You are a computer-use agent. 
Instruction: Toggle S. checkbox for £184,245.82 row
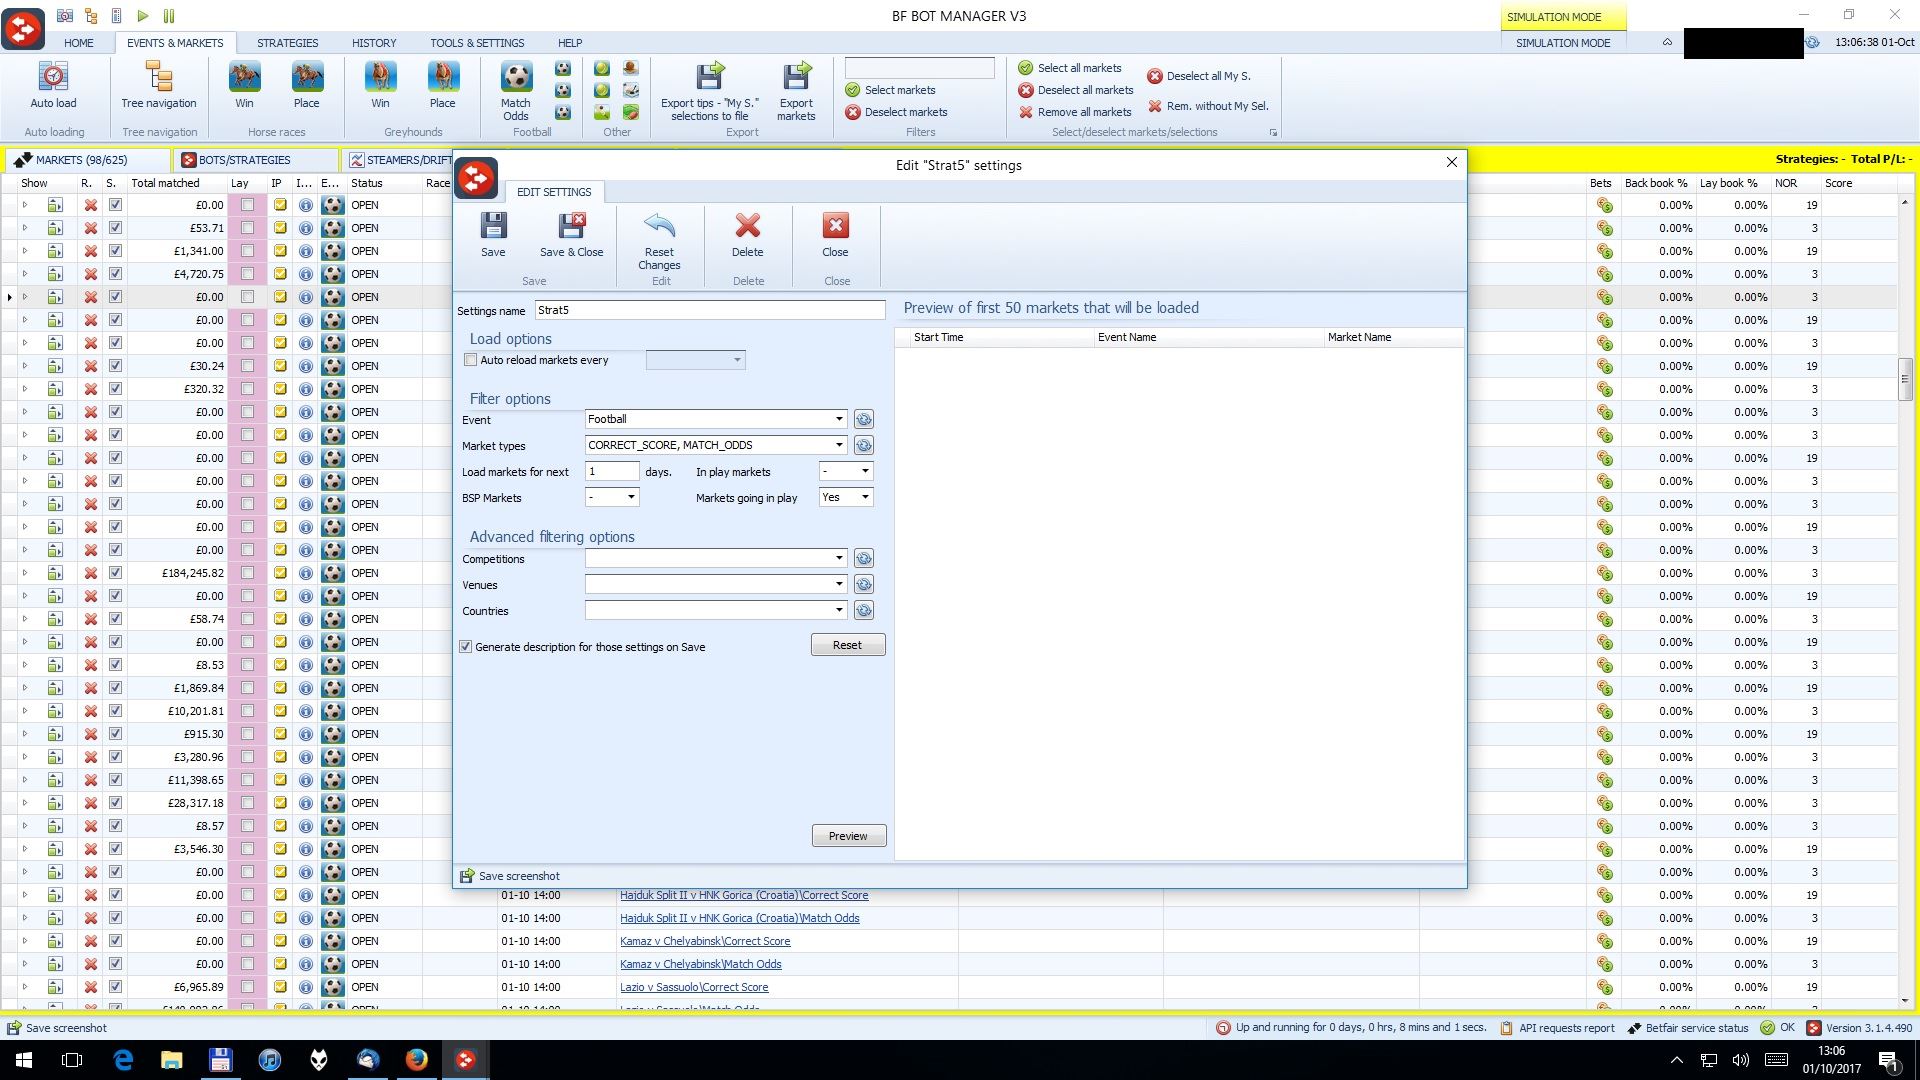click(x=115, y=573)
